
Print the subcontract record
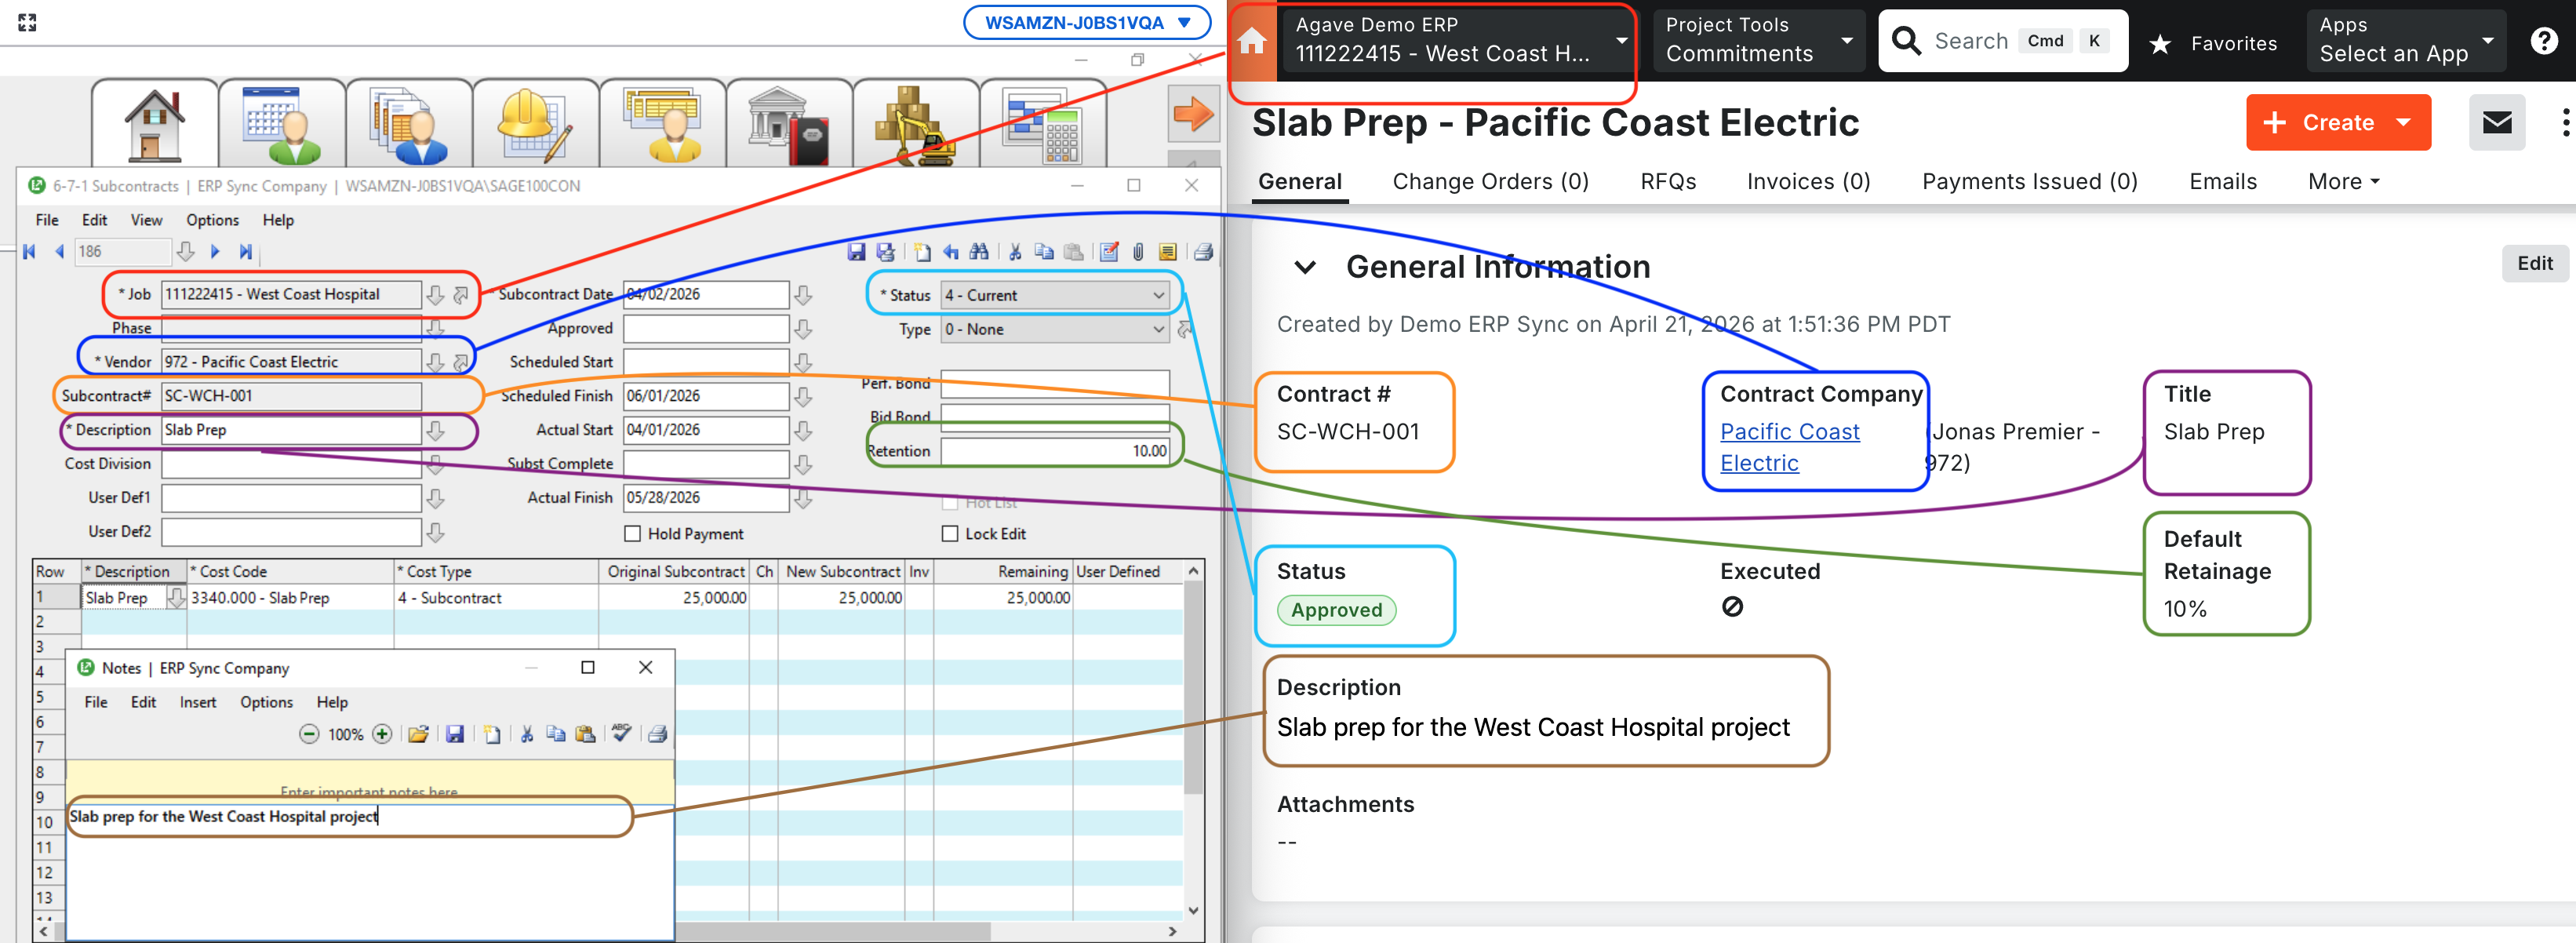[x=1204, y=252]
